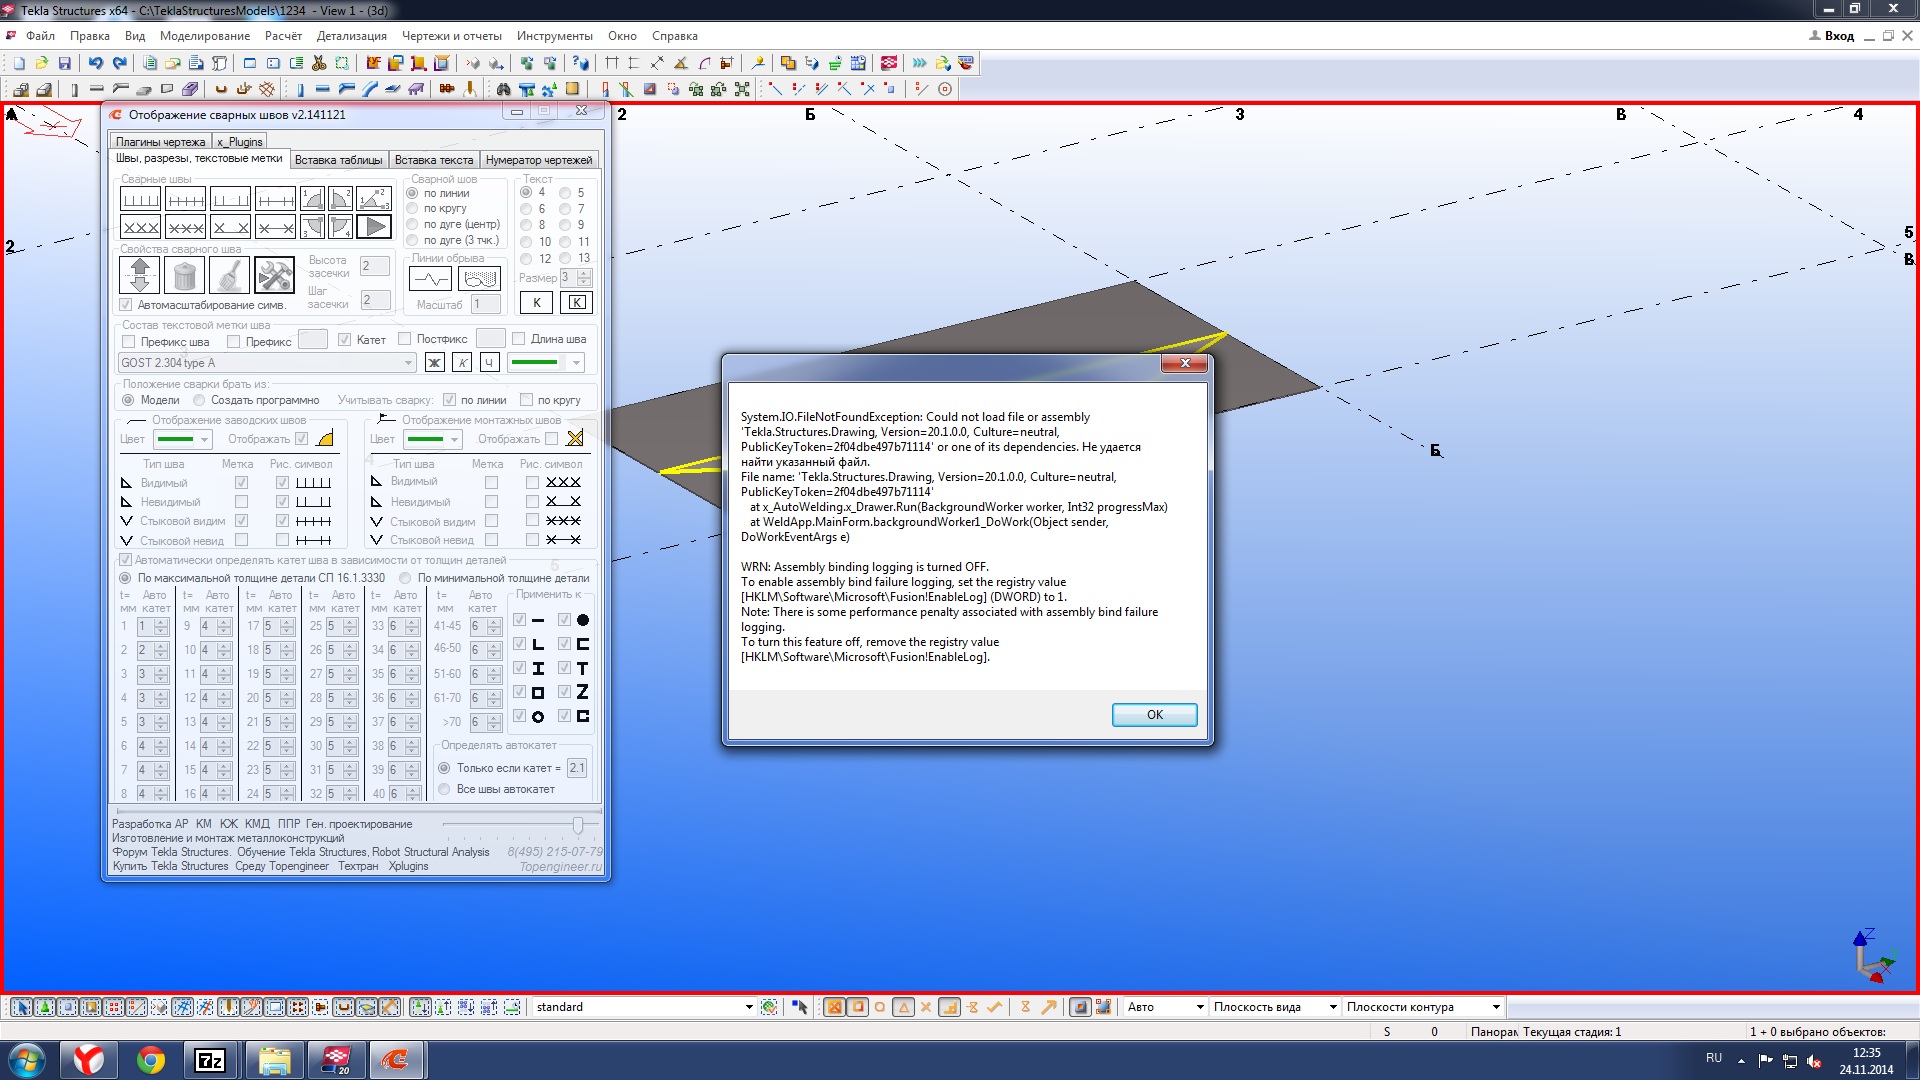Select the XXX cross weld symbol icon
The height and width of the screenshot is (1080, 1920).
[x=140, y=227]
